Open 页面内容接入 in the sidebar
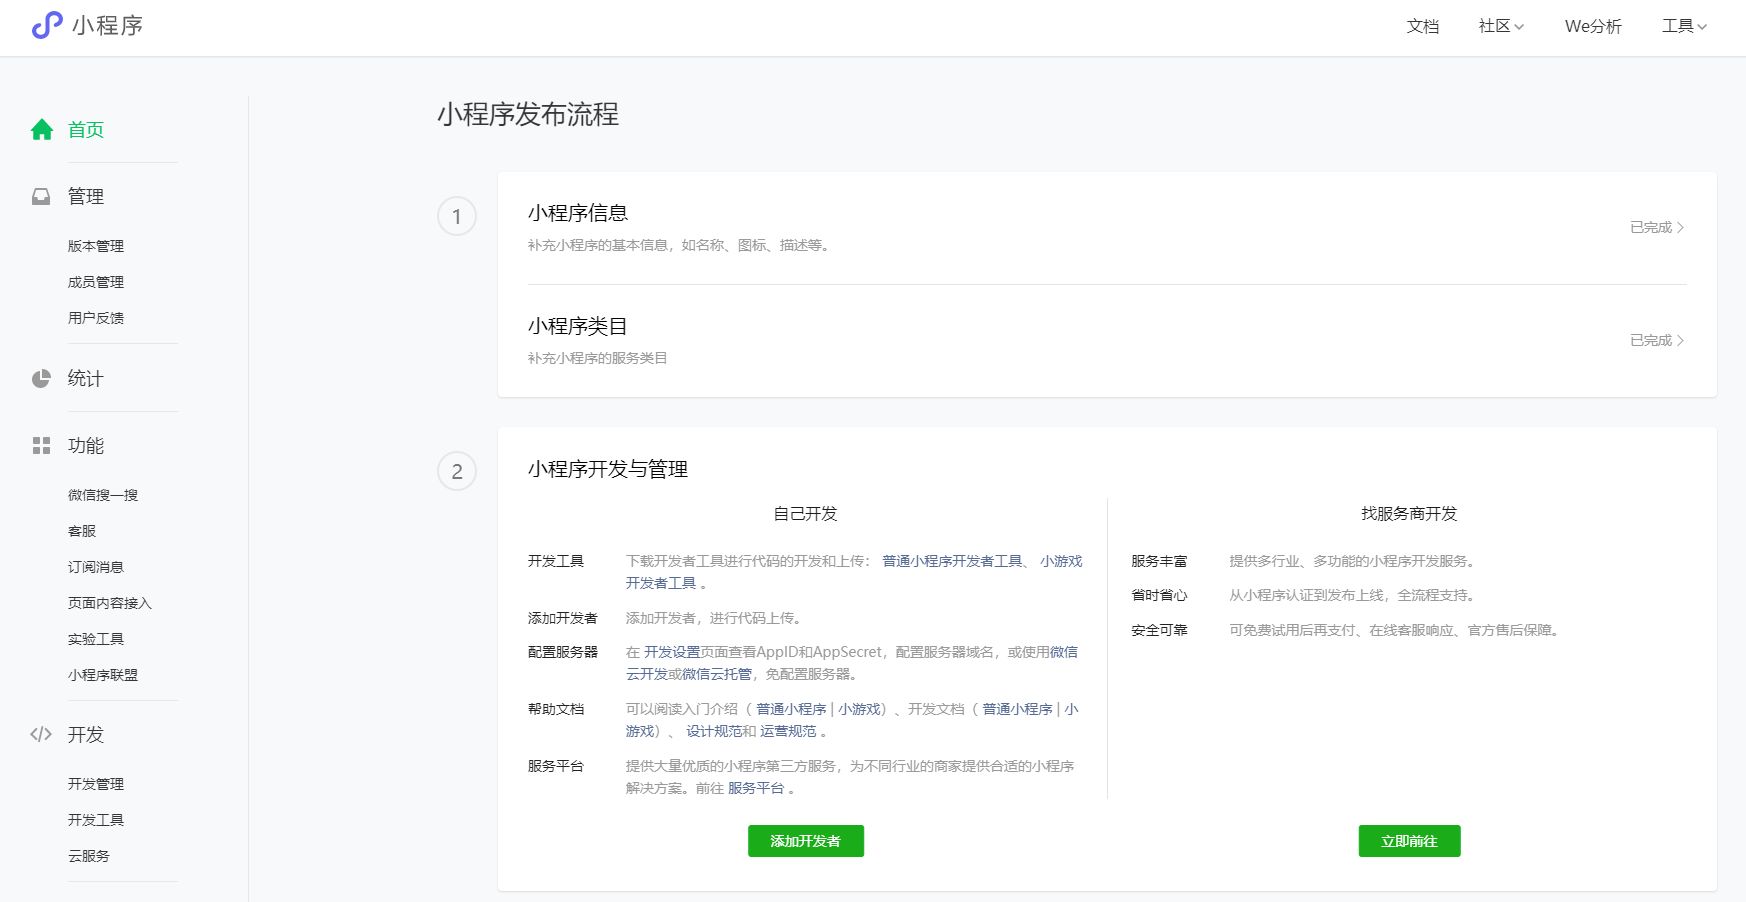1746x902 pixels. click(x=110, y=603)
